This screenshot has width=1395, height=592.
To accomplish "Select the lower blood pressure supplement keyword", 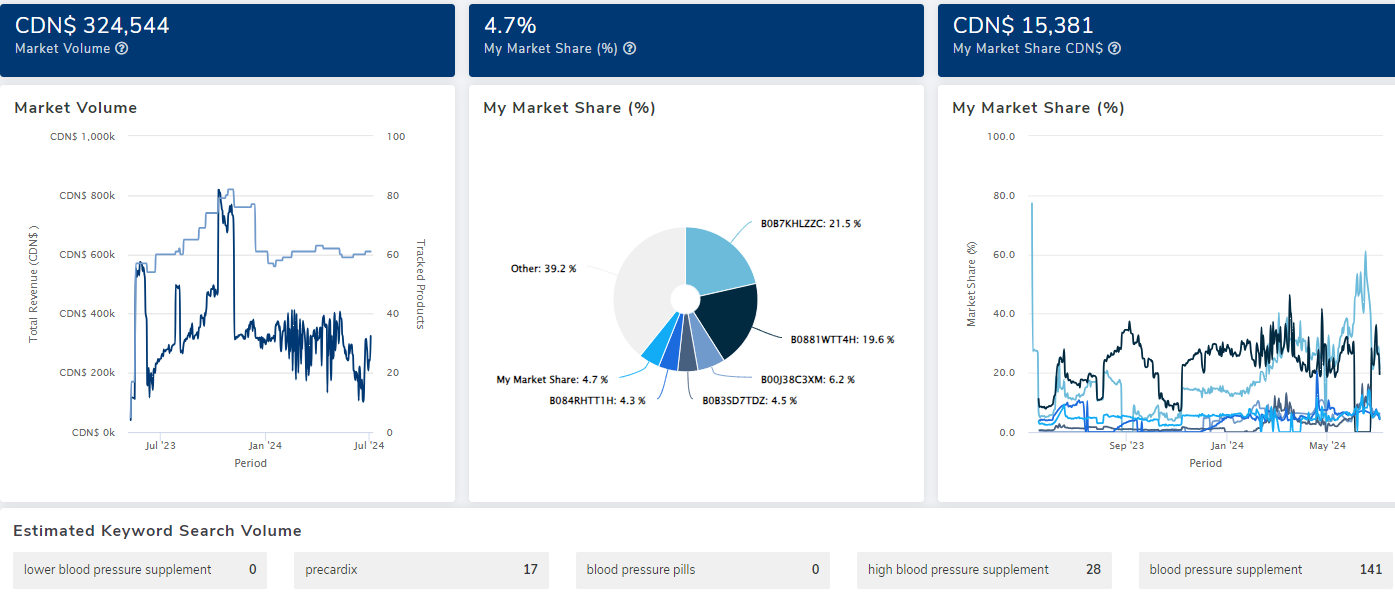I will (x=140, y=570).
